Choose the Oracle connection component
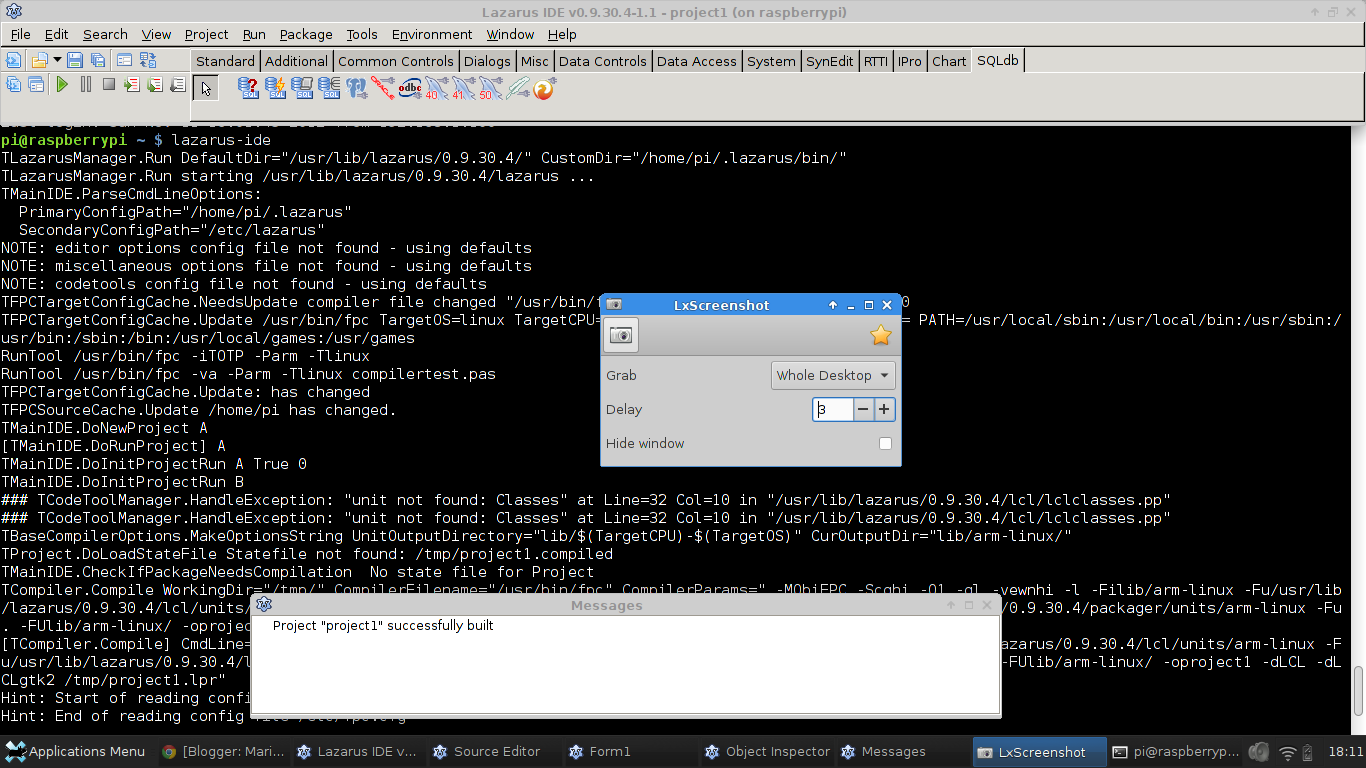1366x768 pixels. [383, 88]
